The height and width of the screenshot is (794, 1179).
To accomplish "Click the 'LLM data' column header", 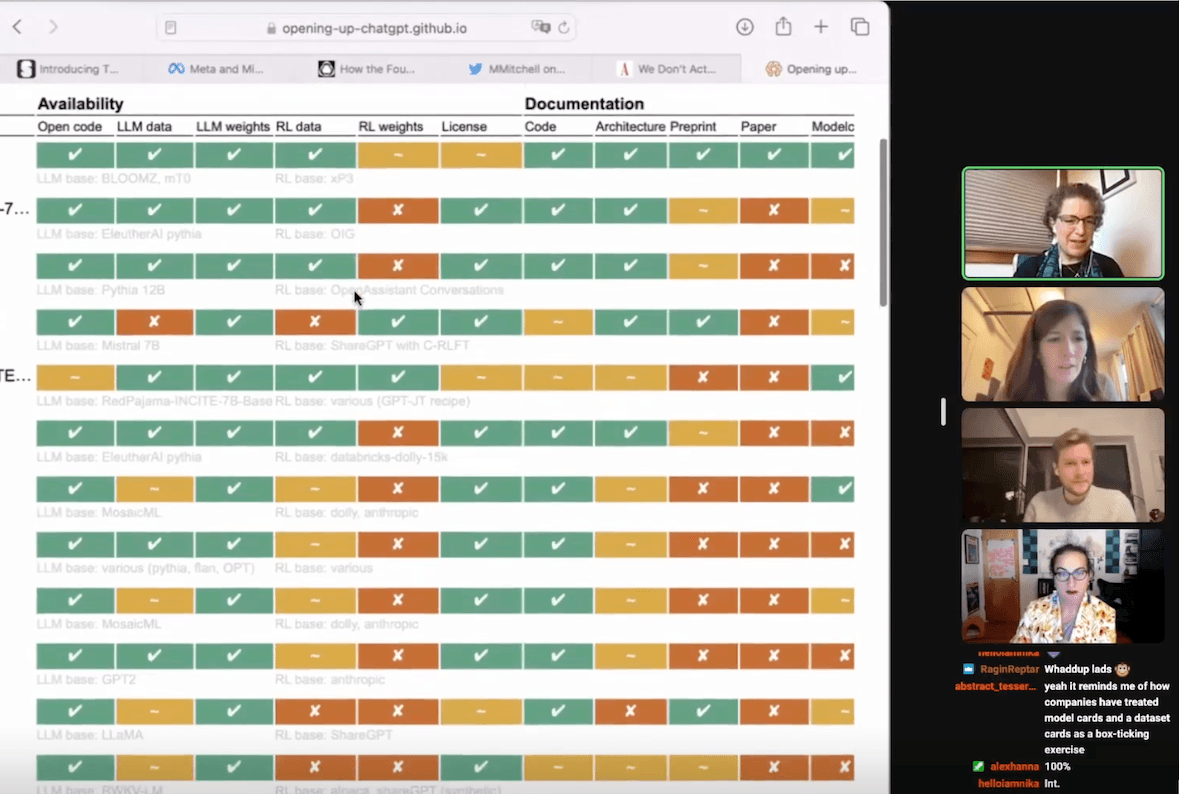I will tap(144, 126).
